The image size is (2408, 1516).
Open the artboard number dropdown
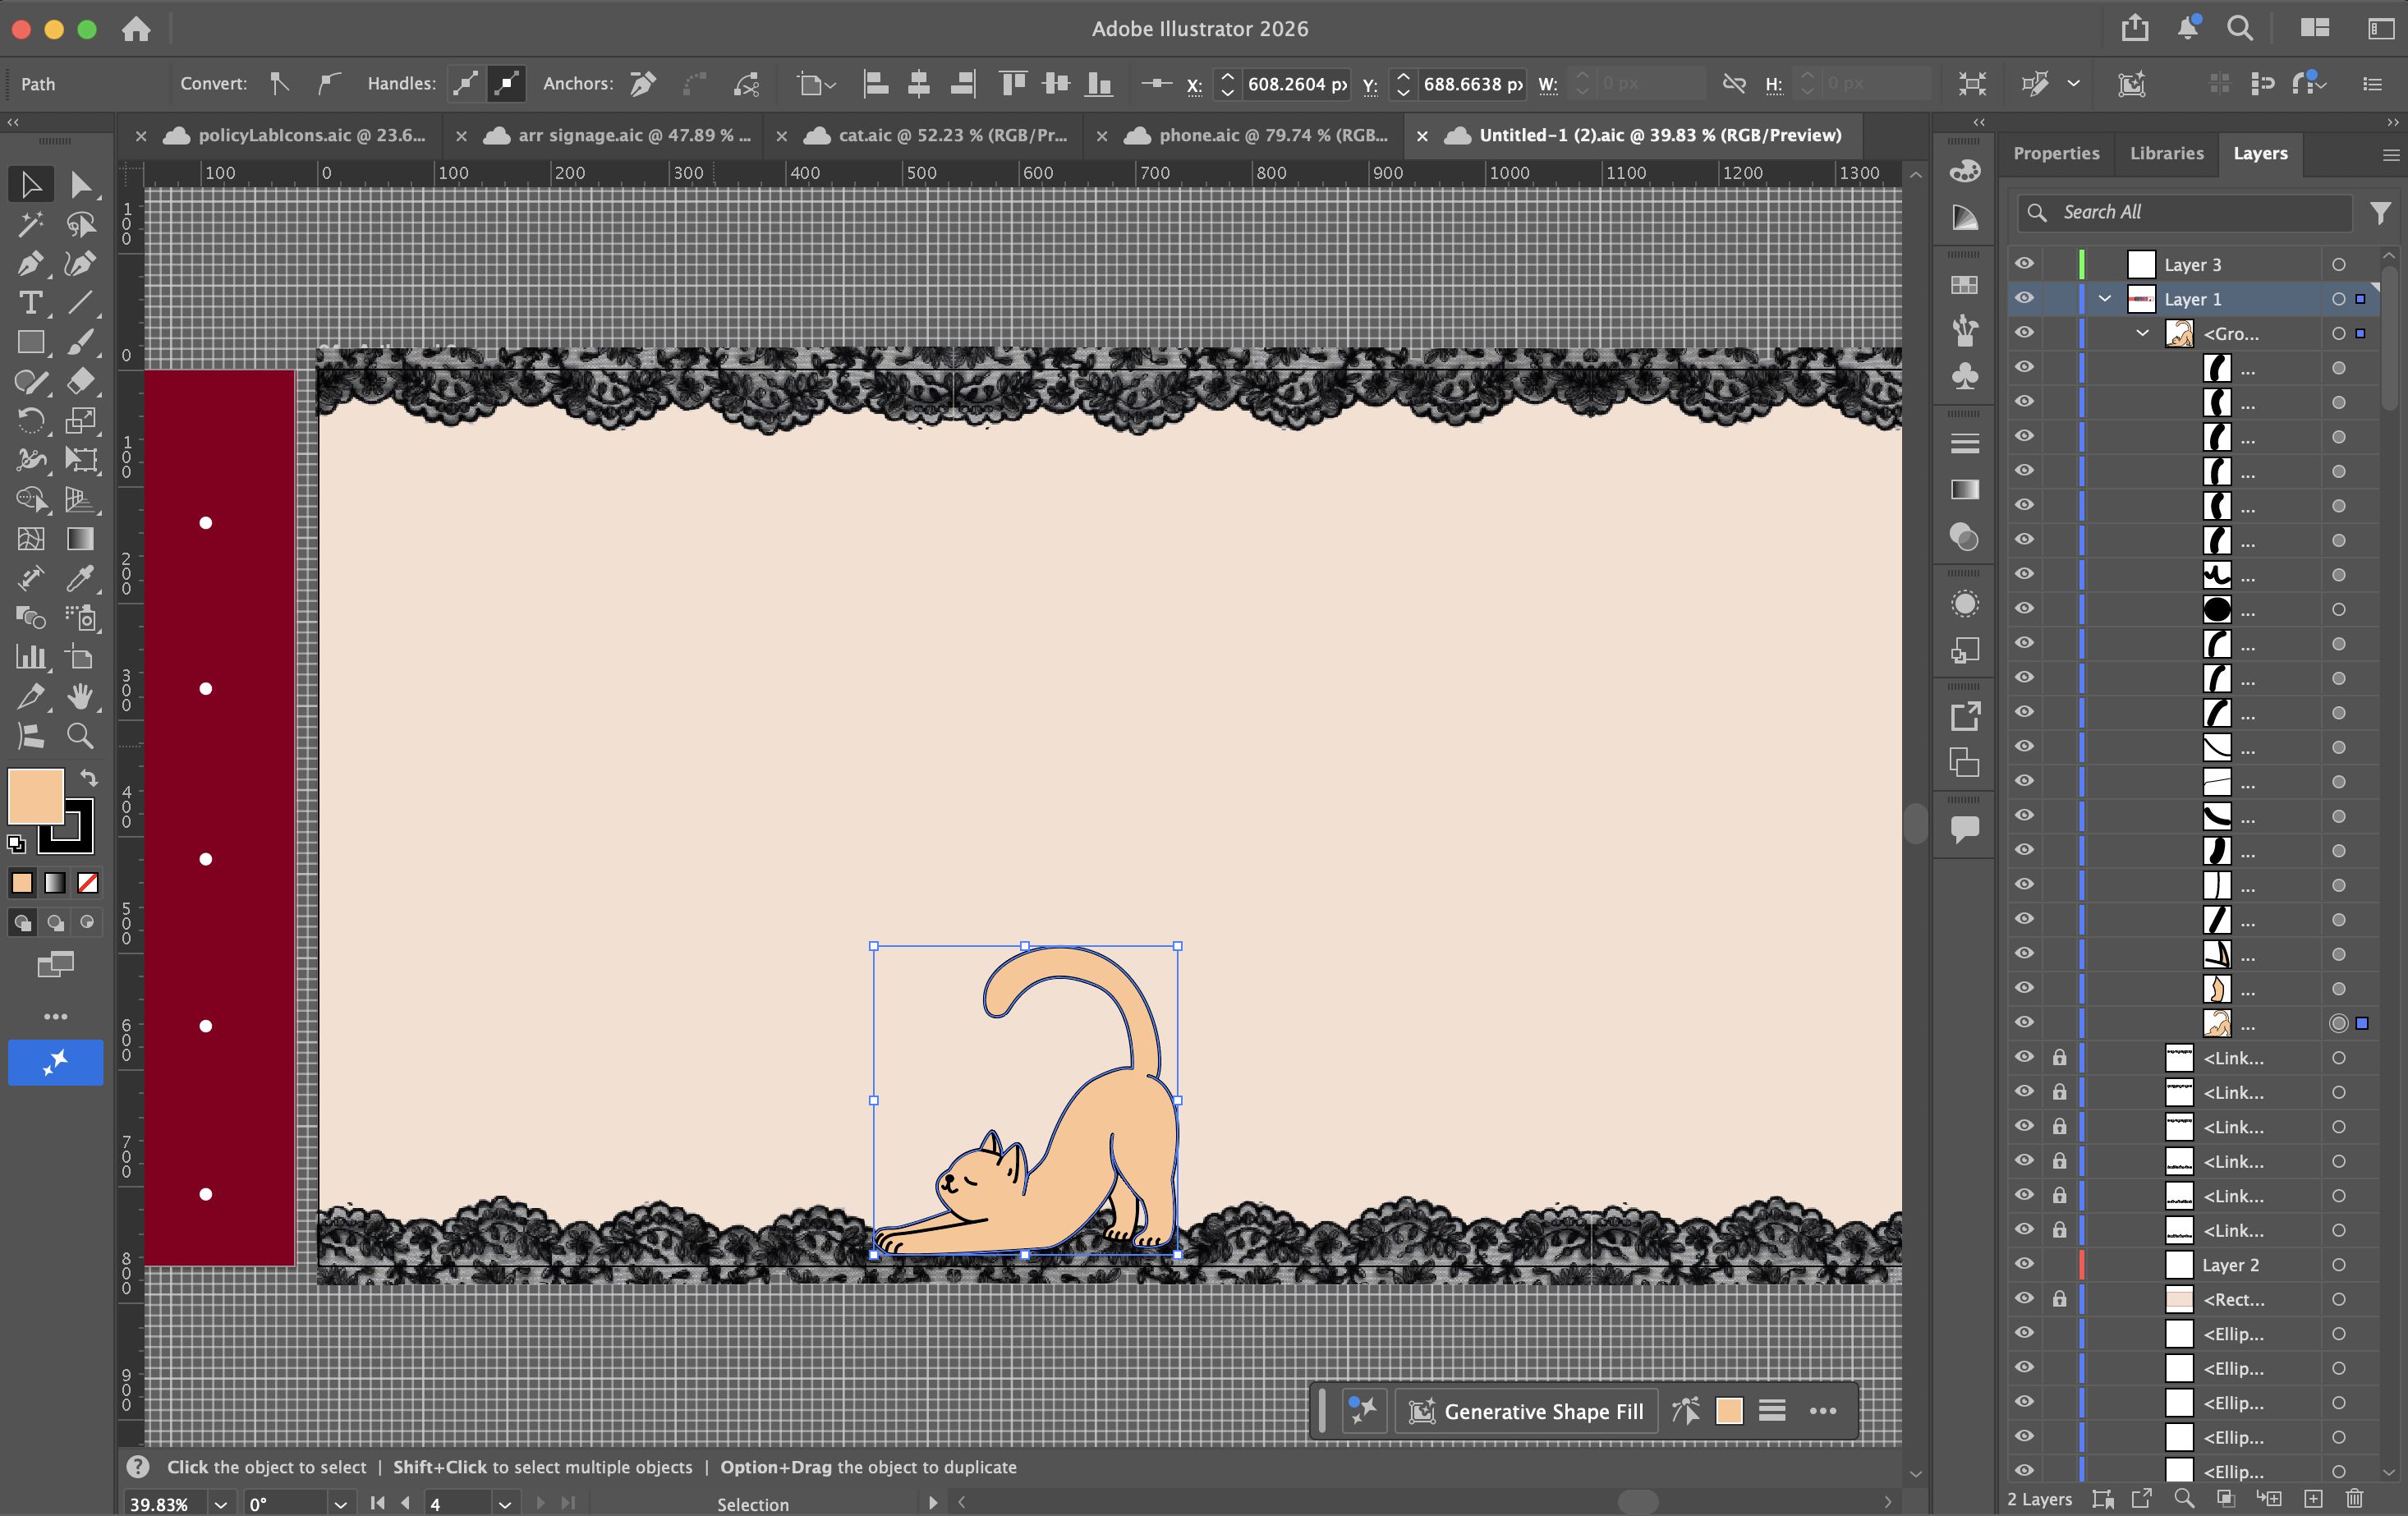505,1504
